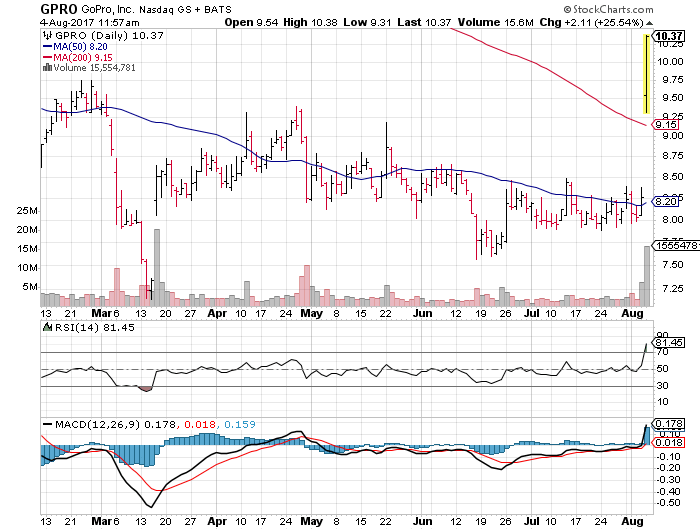Click the Volume 15.6M header value
This screenshot has height=530, width=700.
point(495,22)
